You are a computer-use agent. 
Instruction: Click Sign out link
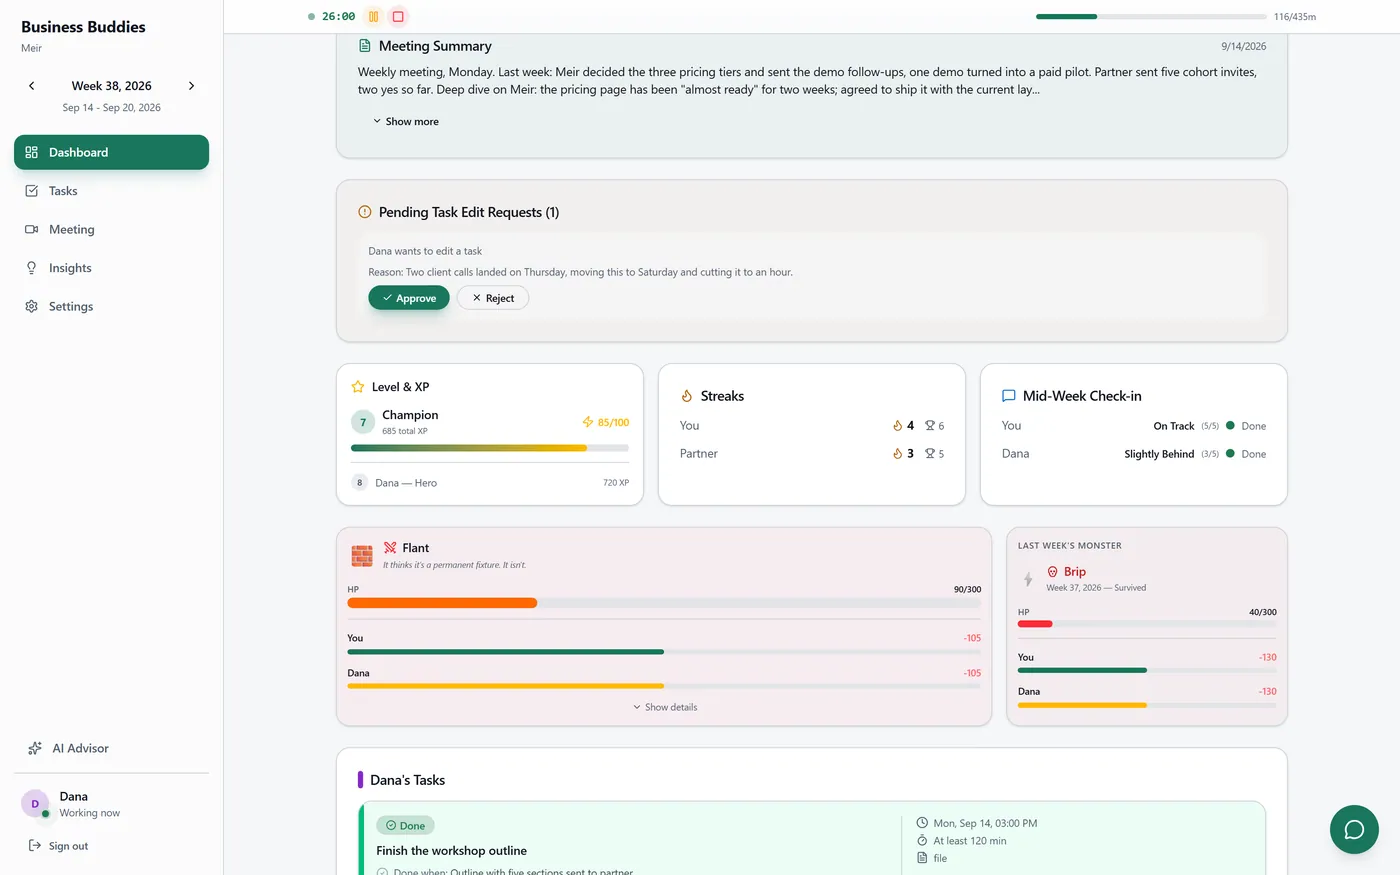58,846
